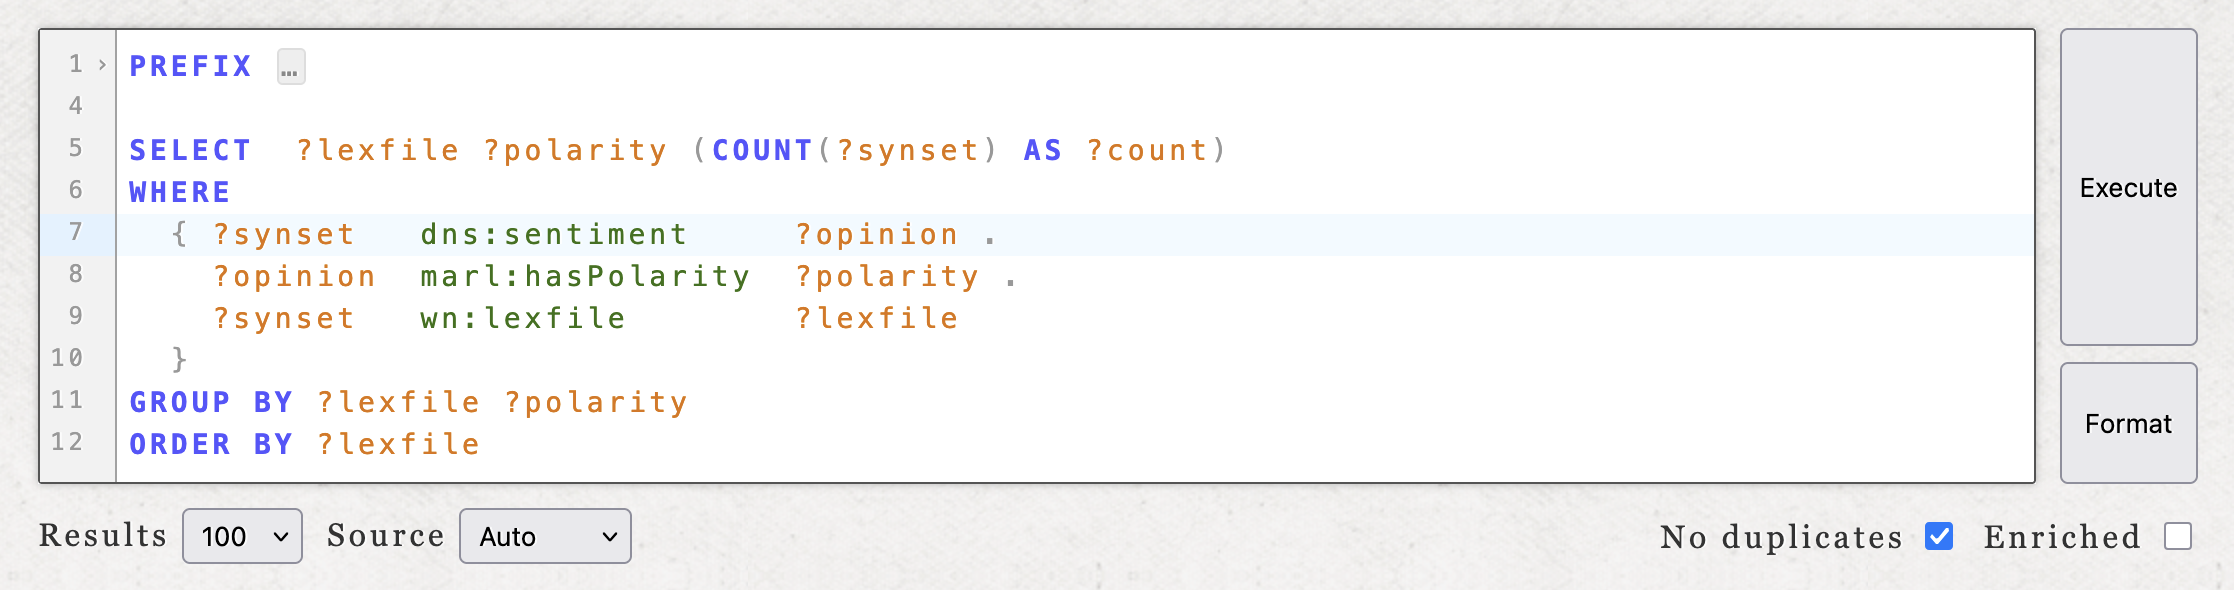Click the WHERE keyword on line 6
The image size is (2234, 590).
179,191
